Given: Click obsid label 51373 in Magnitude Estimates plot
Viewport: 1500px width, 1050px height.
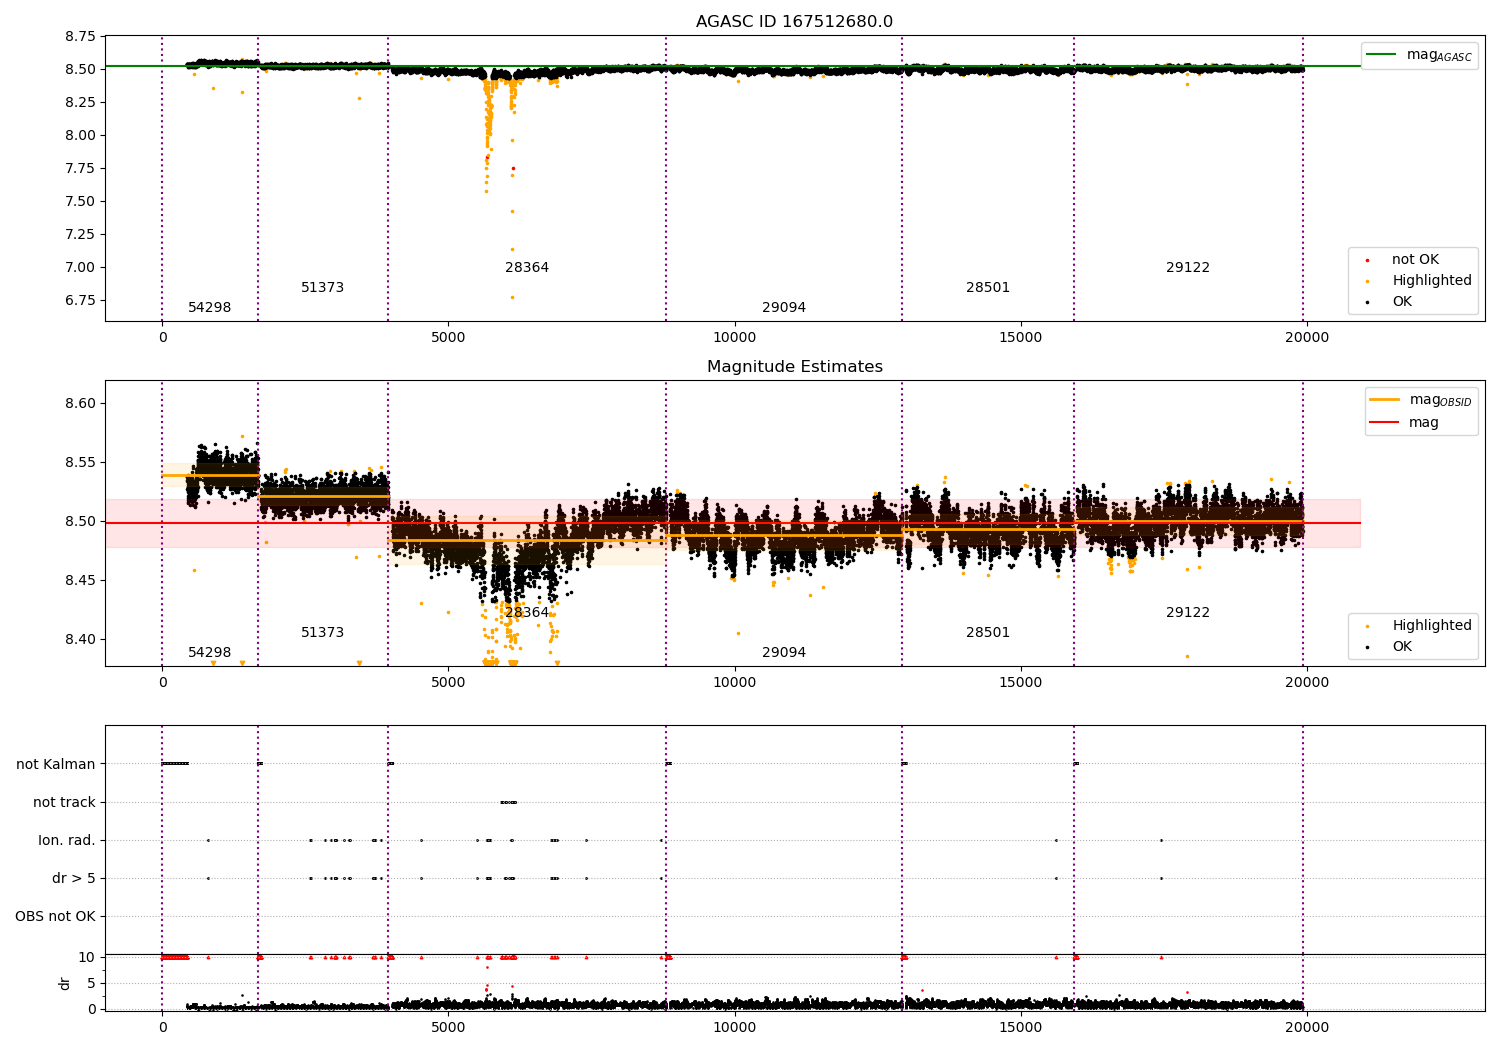Looking at the screenshot, I should point(322,633).
